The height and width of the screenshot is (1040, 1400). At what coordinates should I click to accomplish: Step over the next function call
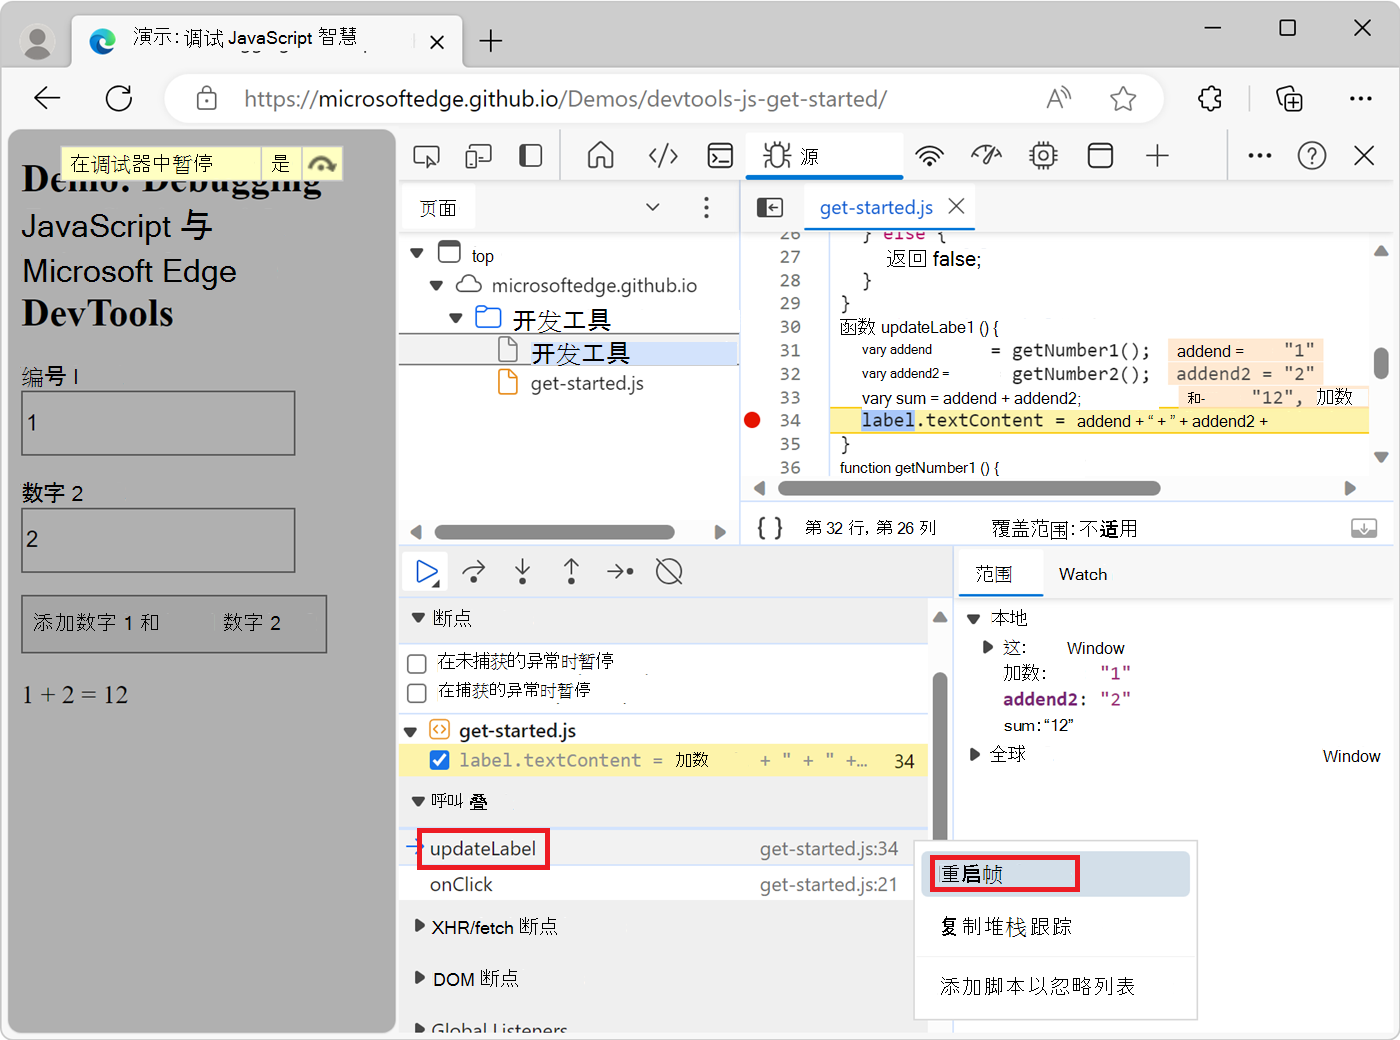(x=473, y=571)
